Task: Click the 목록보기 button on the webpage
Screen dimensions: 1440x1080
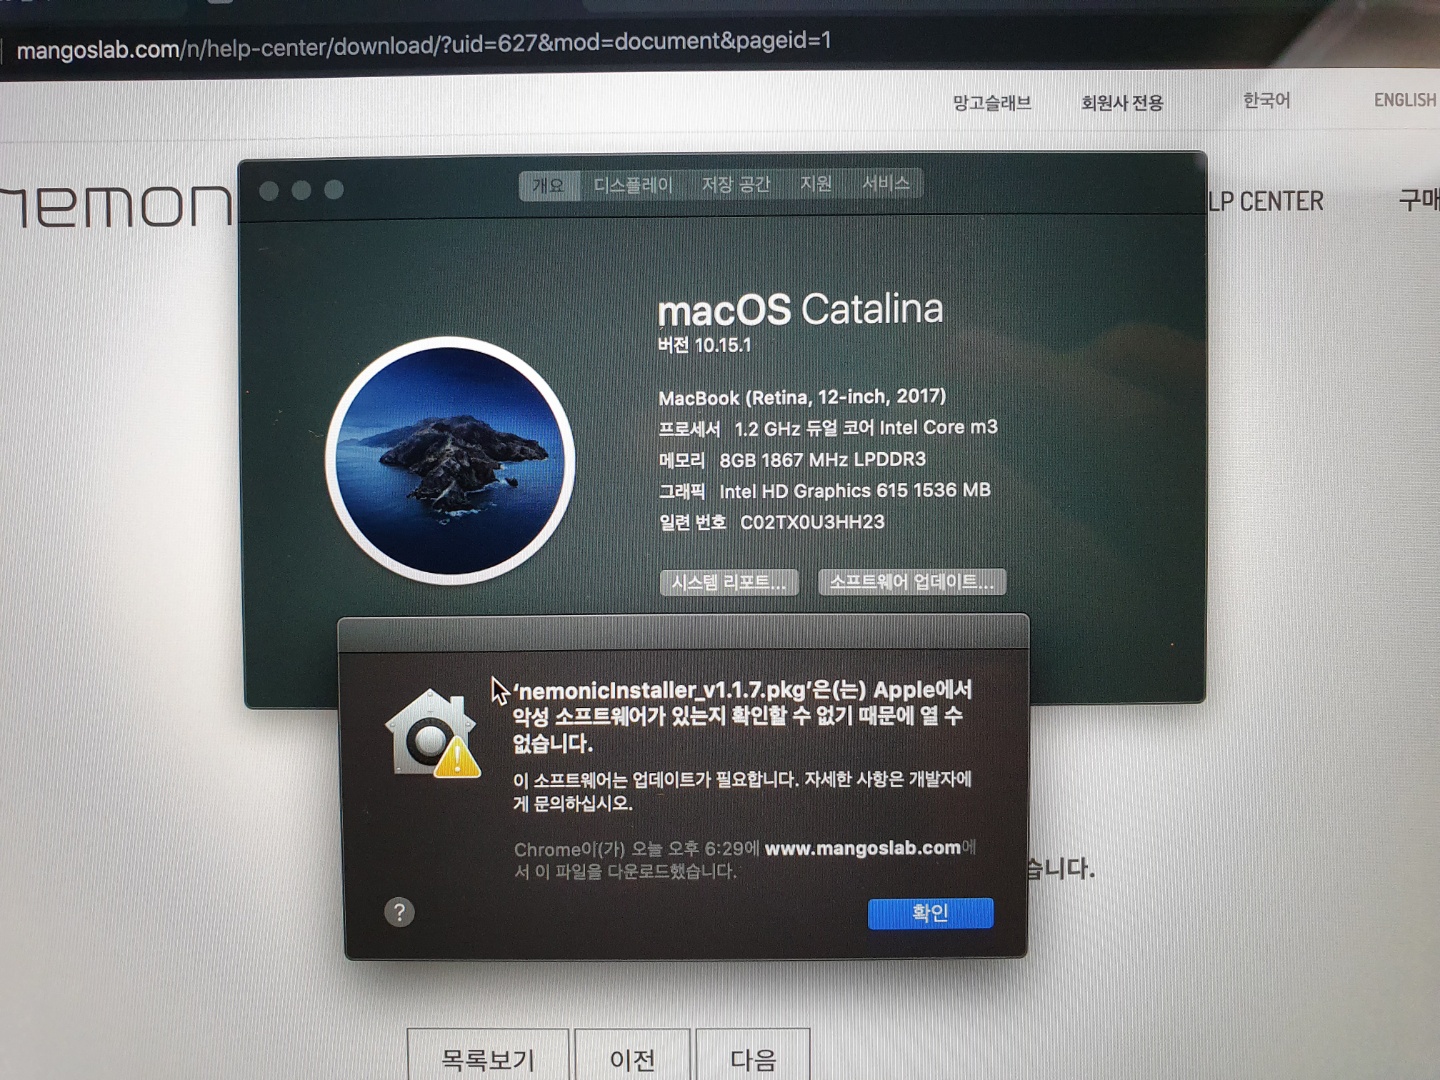Action: tap(488, 1057)
